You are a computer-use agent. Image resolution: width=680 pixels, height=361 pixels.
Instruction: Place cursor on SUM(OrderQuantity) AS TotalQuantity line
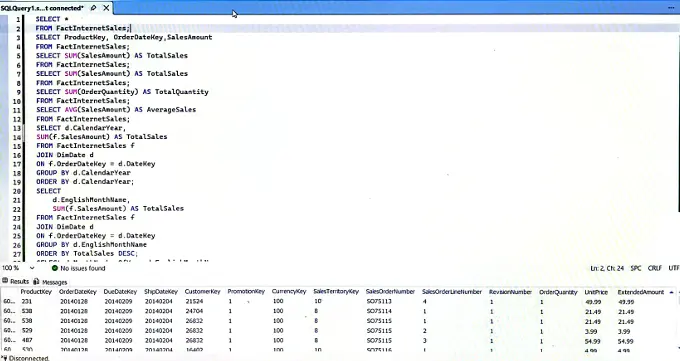pyautogui.click(x=122, y=92)
